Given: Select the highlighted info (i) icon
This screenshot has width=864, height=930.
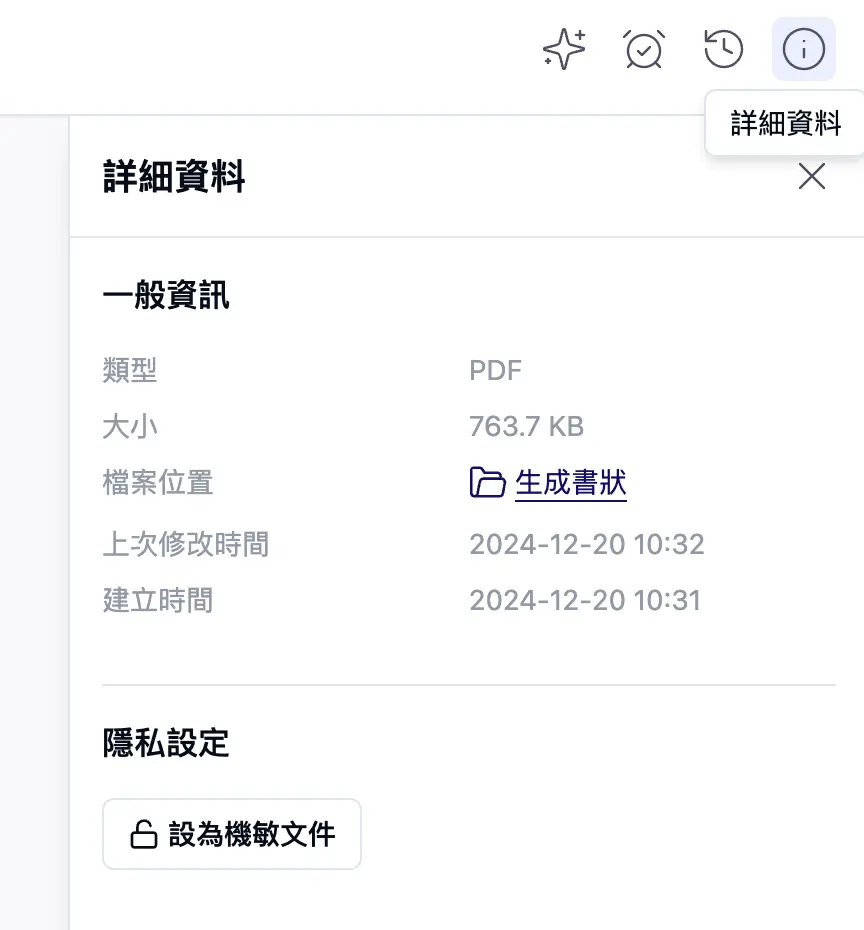Looking at the screenshot, I should (803, 49).
